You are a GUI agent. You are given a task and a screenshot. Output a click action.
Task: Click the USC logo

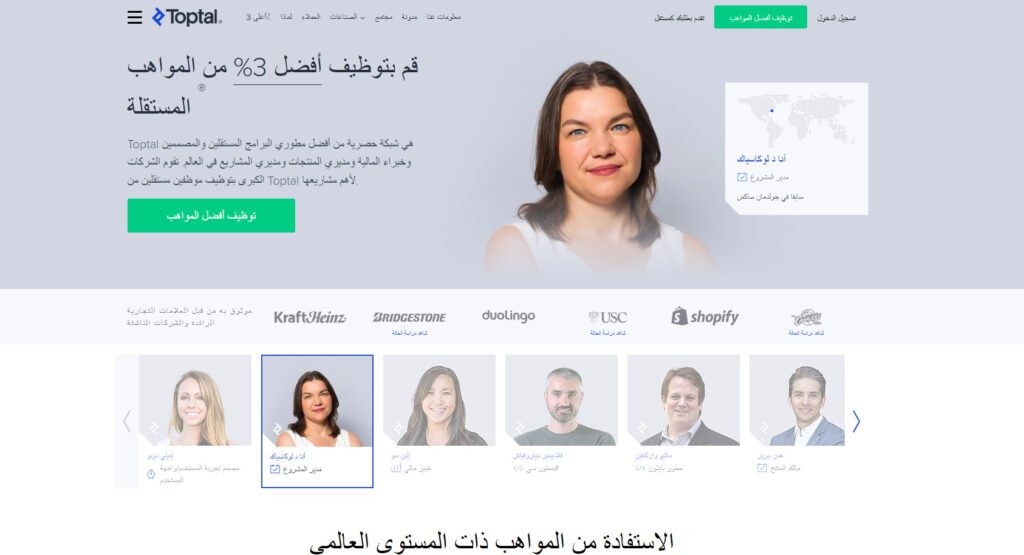pyautogui.click(x=607, y=317)
